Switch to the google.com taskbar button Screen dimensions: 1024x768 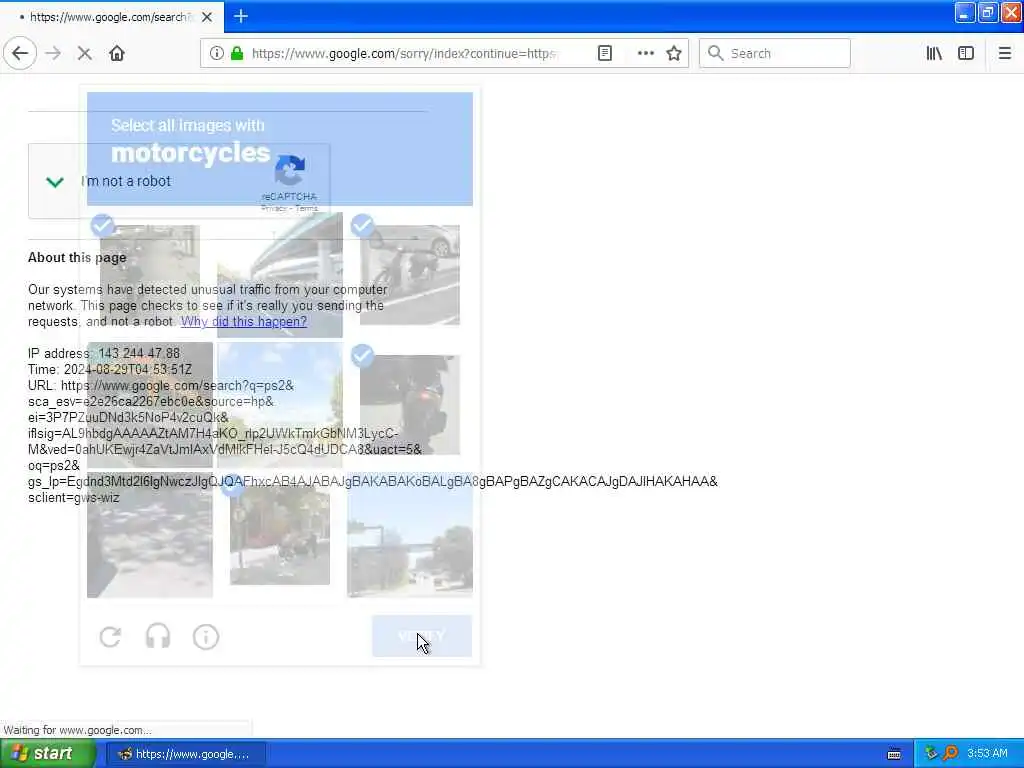click(x=185, y=754)
